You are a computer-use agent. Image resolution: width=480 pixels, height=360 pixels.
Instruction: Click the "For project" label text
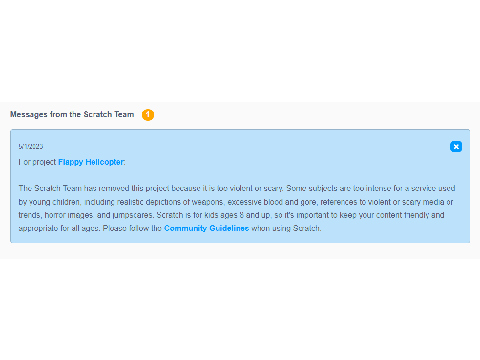[37, 162]
